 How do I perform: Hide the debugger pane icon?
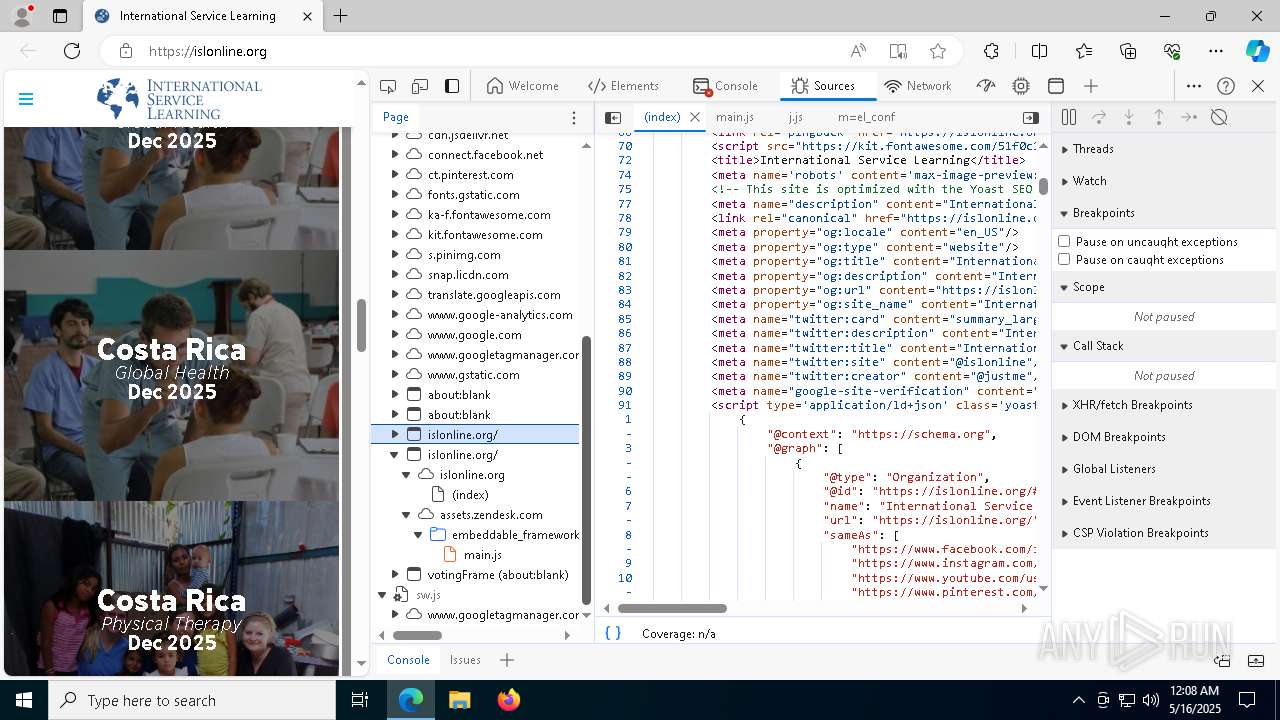tap(1031, 117)
